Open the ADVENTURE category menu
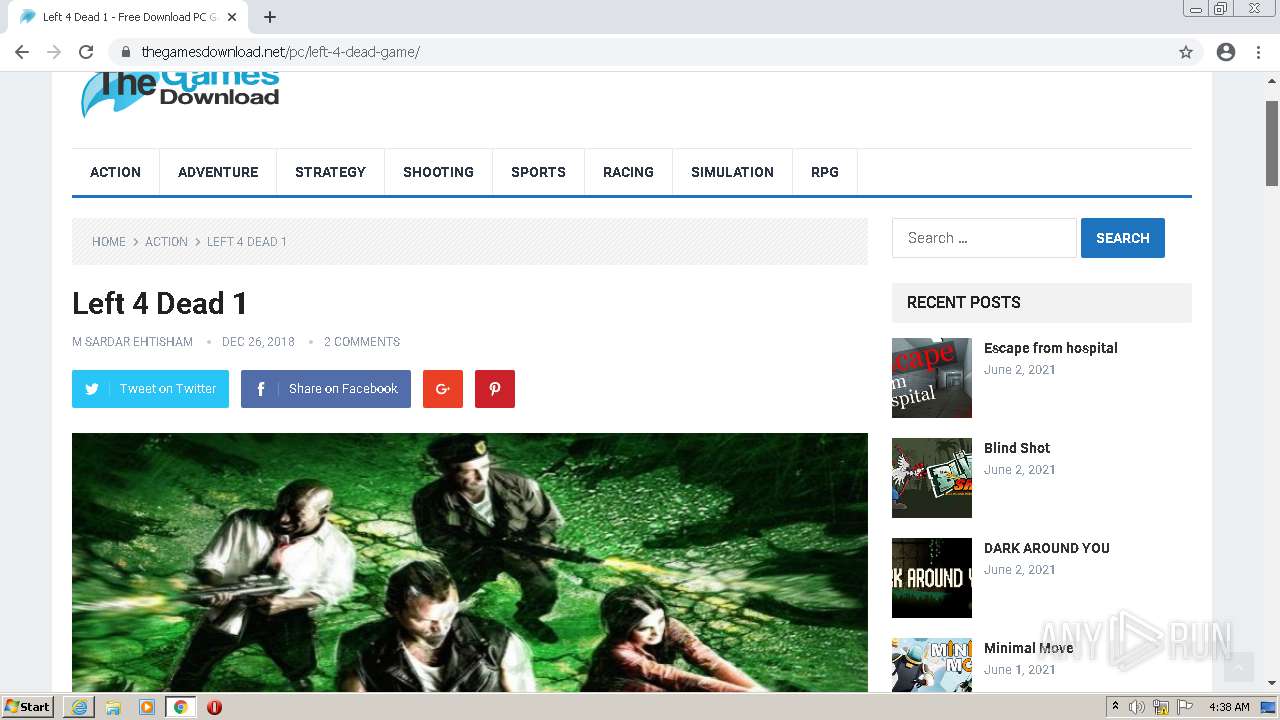The image size is (1280, 720). pos(218,172)
